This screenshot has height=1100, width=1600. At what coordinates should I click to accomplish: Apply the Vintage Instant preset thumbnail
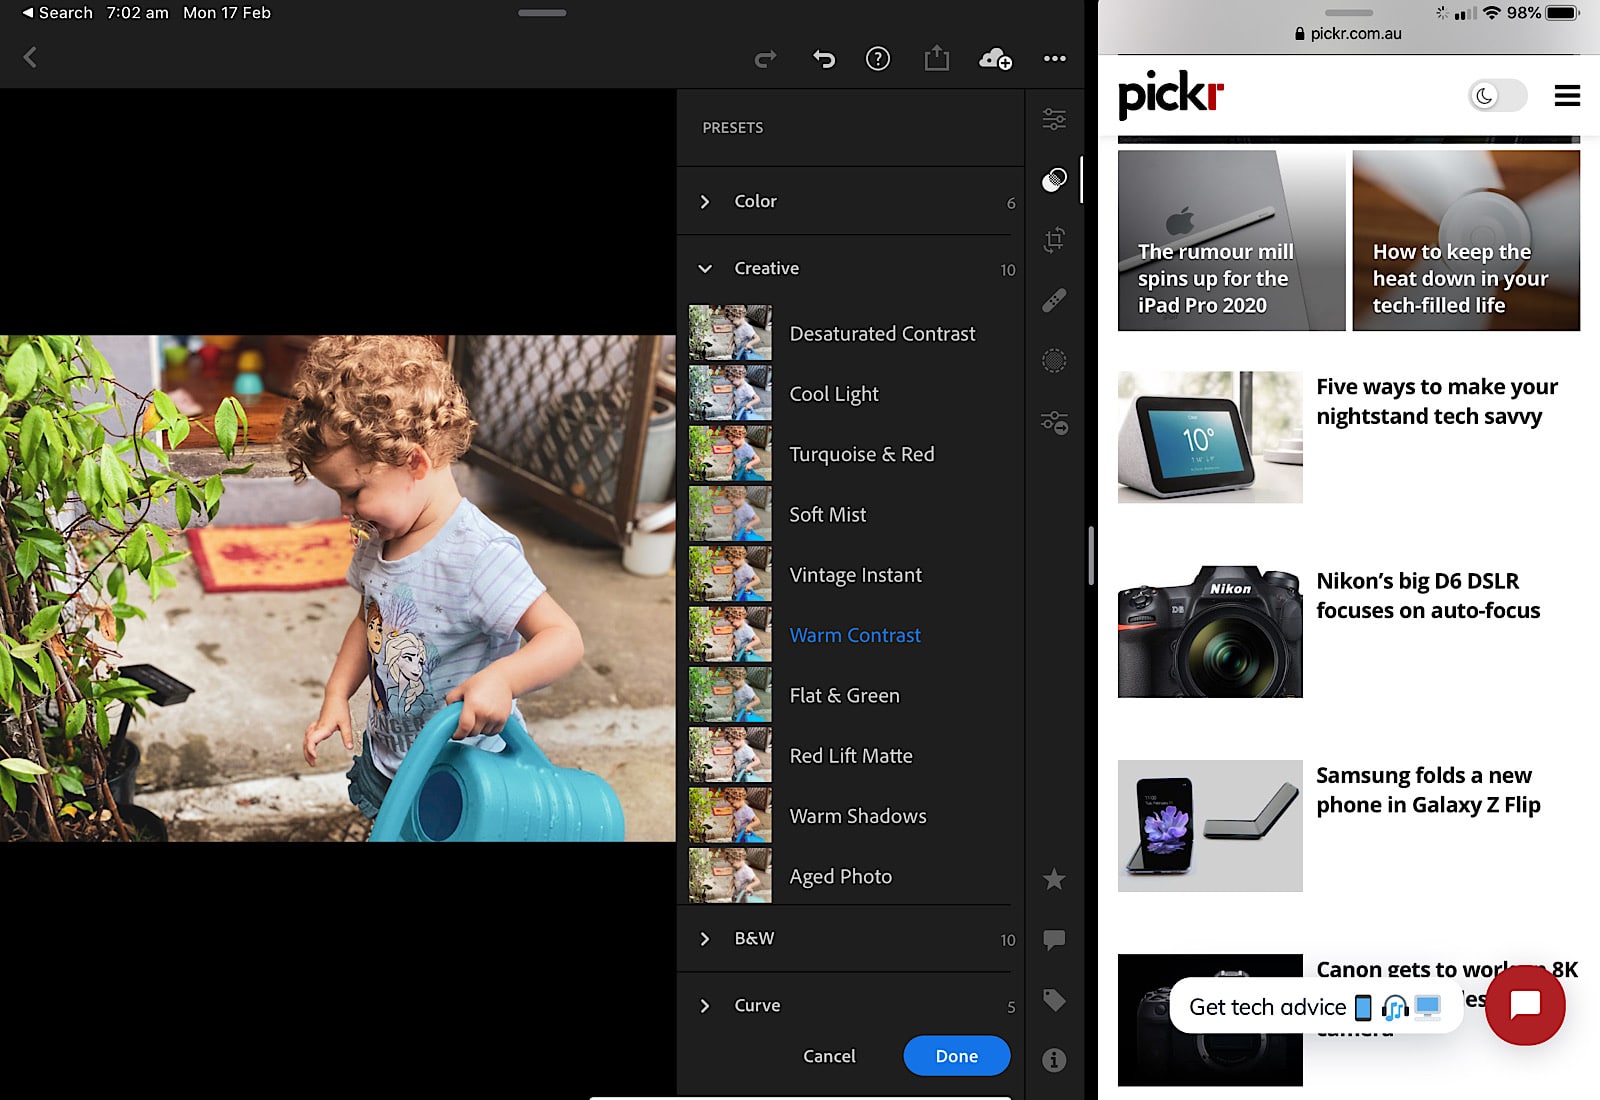point(730,575)
